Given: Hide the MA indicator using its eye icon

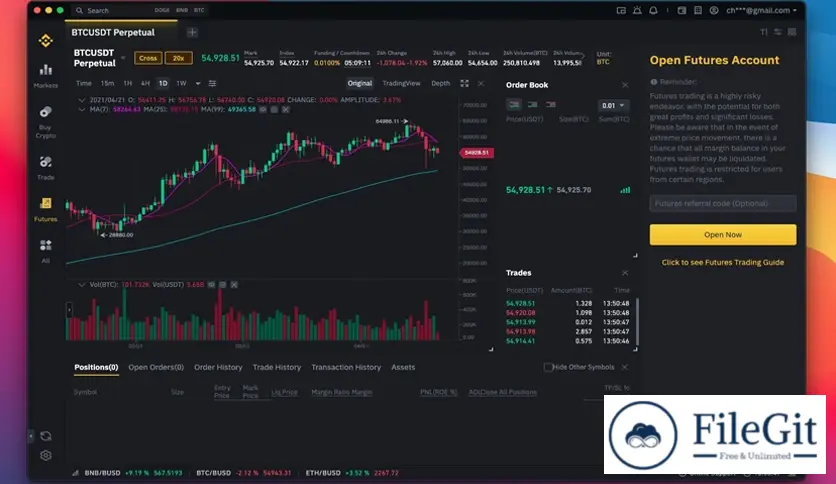Looking at the screenshot, I should click(263, 109).
